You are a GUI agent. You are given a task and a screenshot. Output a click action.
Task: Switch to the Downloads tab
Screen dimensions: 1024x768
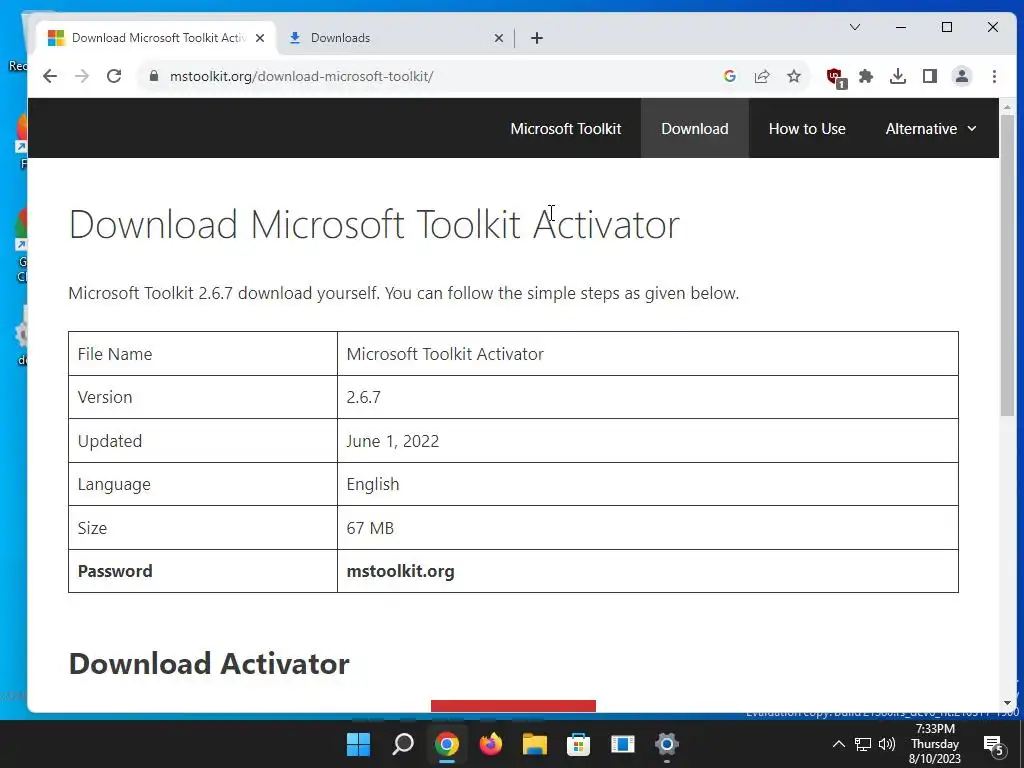[x=395, y=38]
